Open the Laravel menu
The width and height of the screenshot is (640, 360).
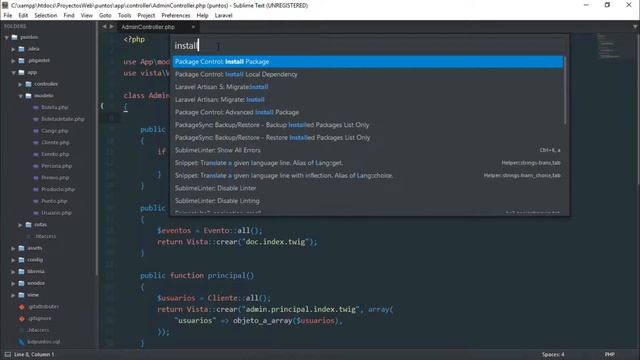point(223,16)
